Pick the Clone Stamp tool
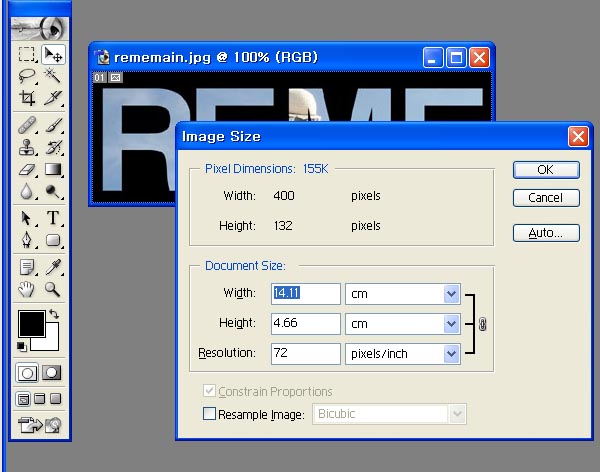The width and height of the screenshot is (600, 472). (27, 147)
